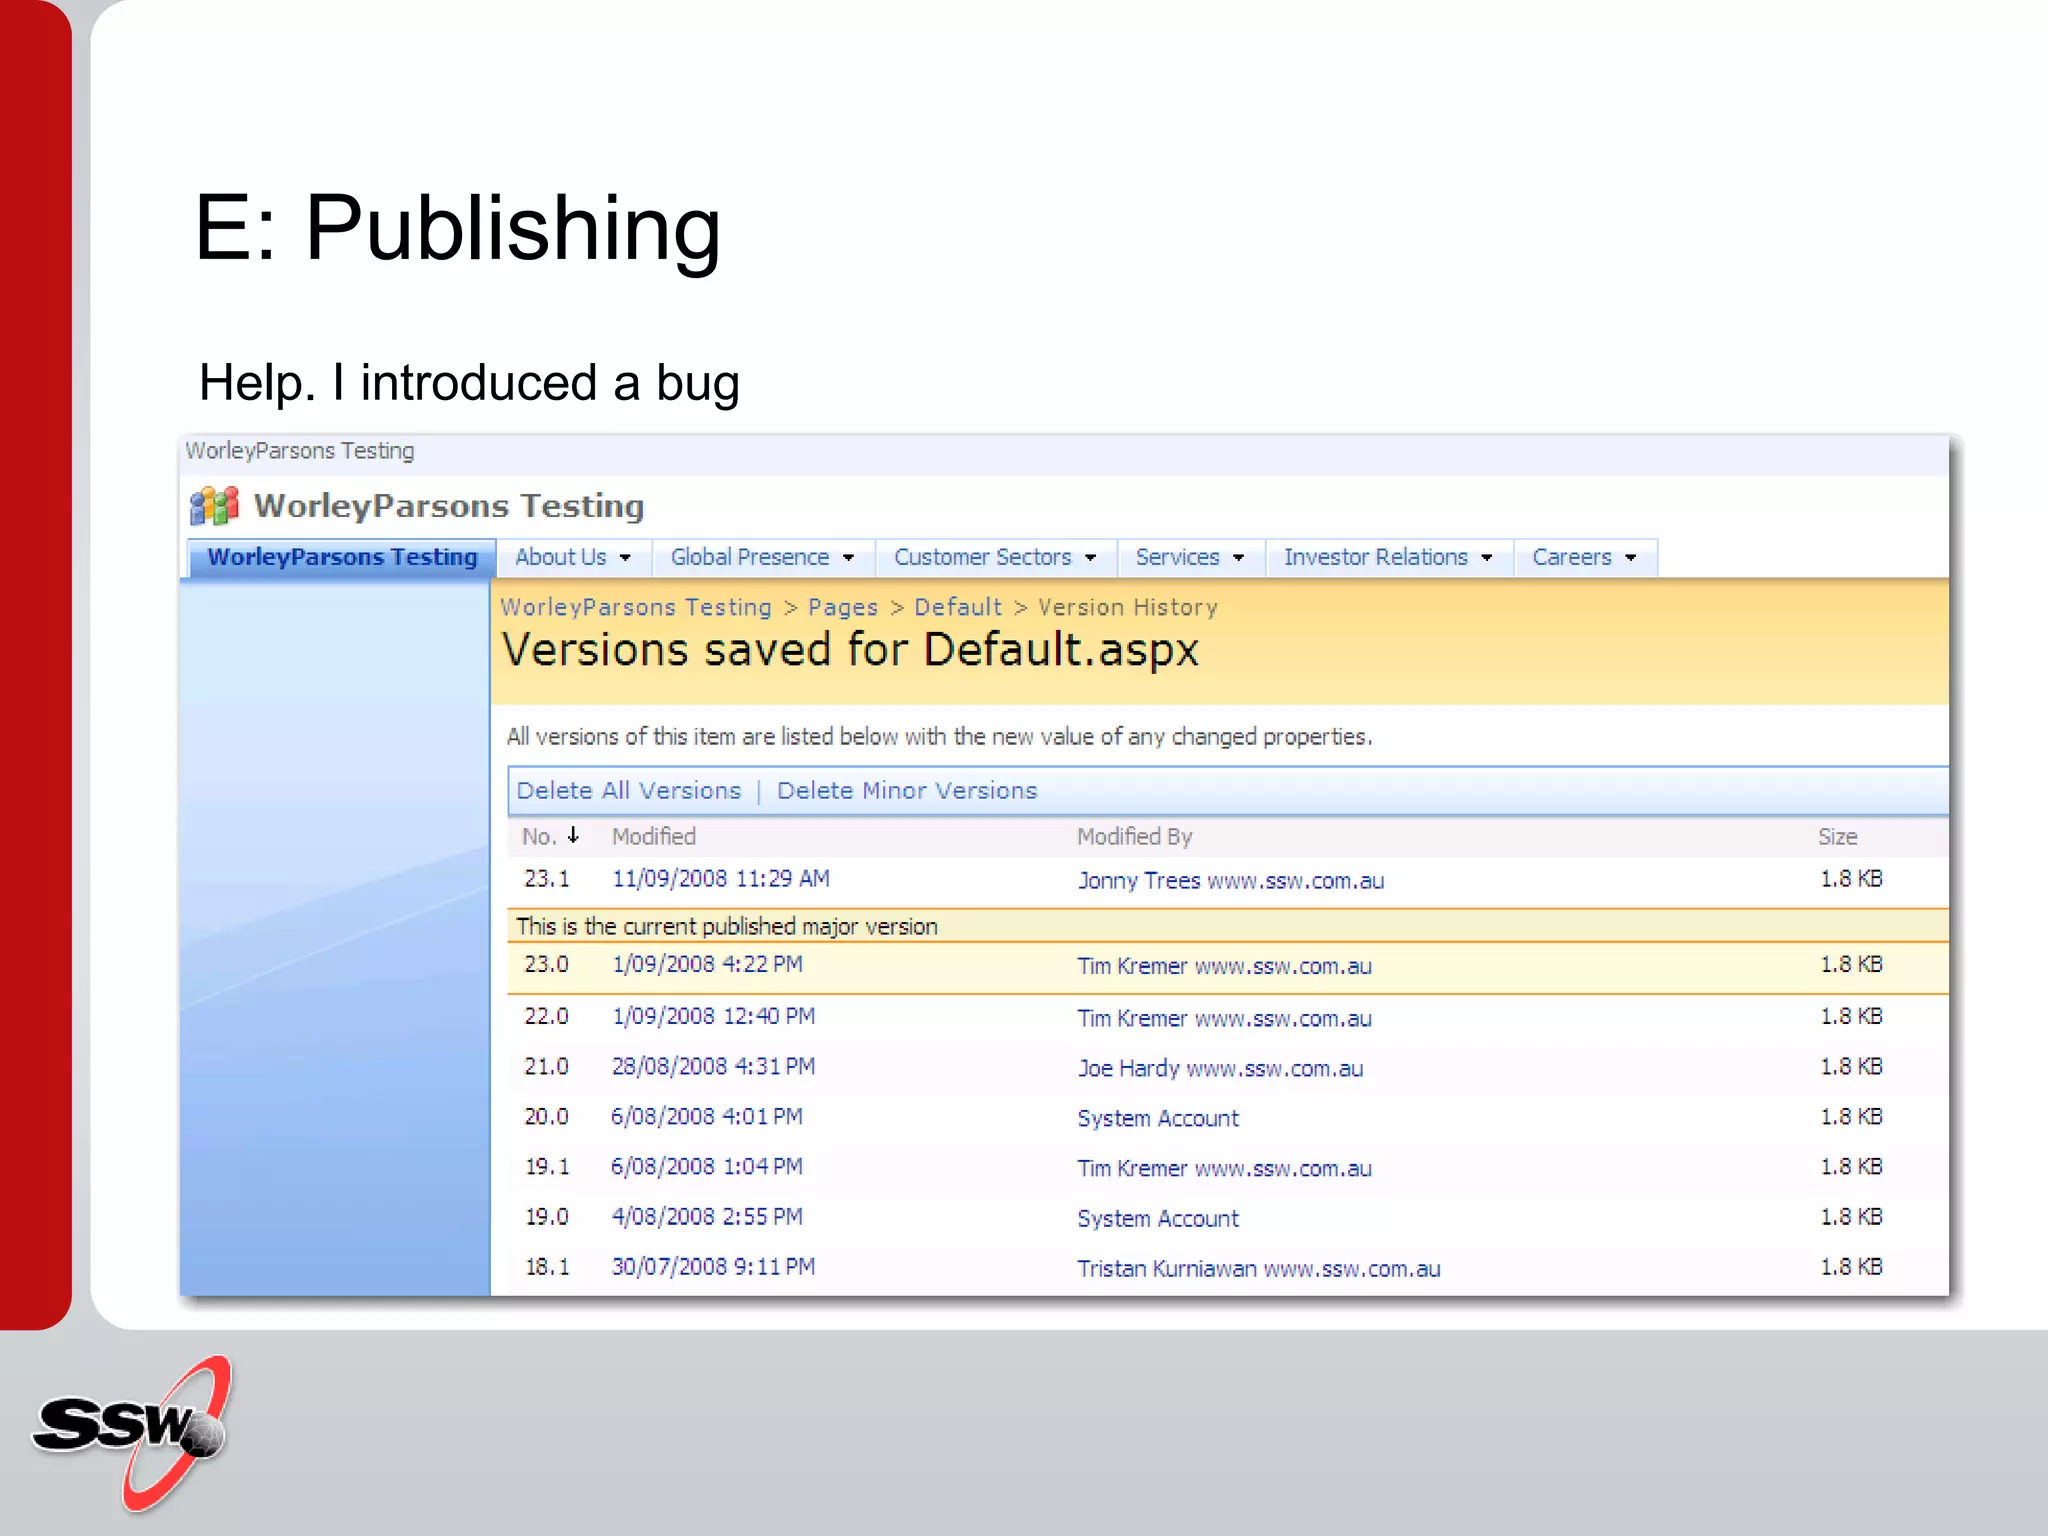The width and height of the screenshot is (2048, 1536).
Task: Expand the About Us dropdown arrow
Action: pos(625,558)
